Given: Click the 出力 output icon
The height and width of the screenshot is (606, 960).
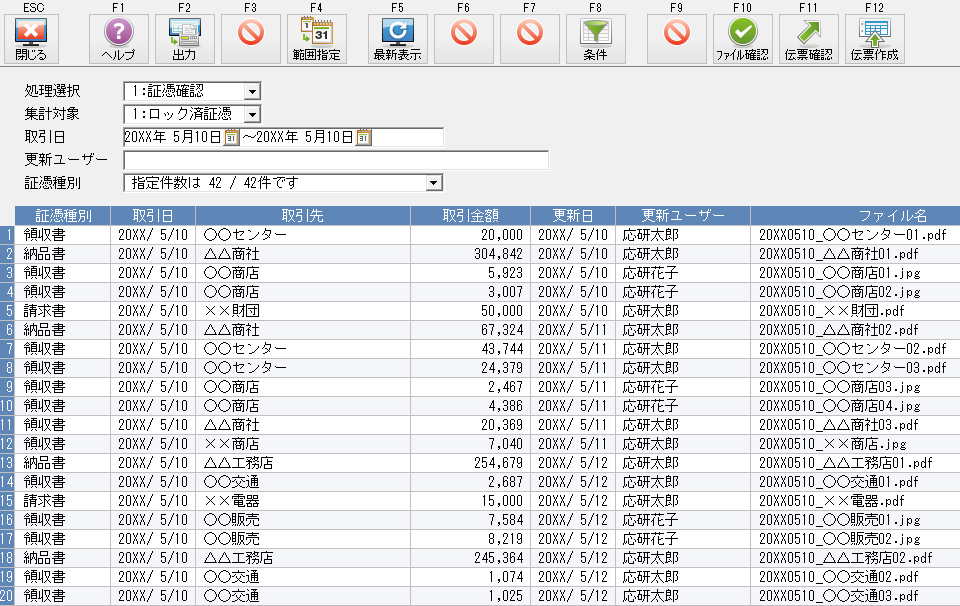Looking at the screenshot, I should pyautogui.click(x=184, y=38).
